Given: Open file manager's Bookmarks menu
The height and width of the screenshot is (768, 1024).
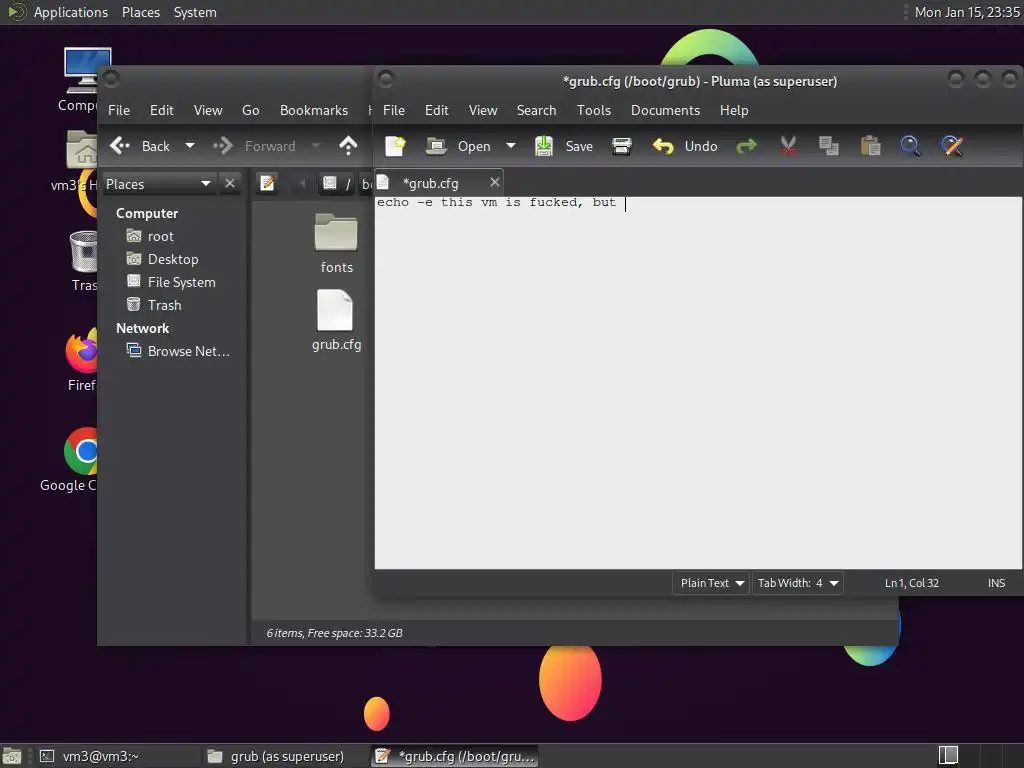Looking at the screenshot, I should point(313,110).
